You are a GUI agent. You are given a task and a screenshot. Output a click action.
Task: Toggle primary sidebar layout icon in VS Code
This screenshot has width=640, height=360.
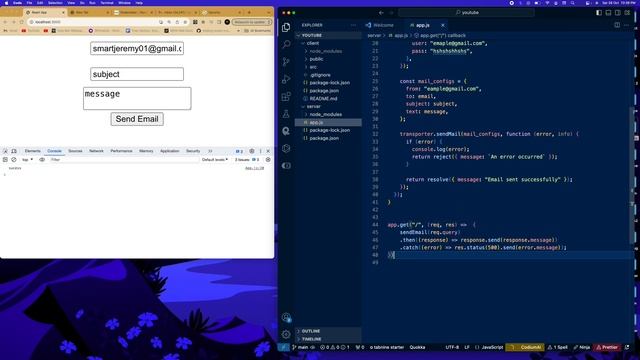point(599,13)
